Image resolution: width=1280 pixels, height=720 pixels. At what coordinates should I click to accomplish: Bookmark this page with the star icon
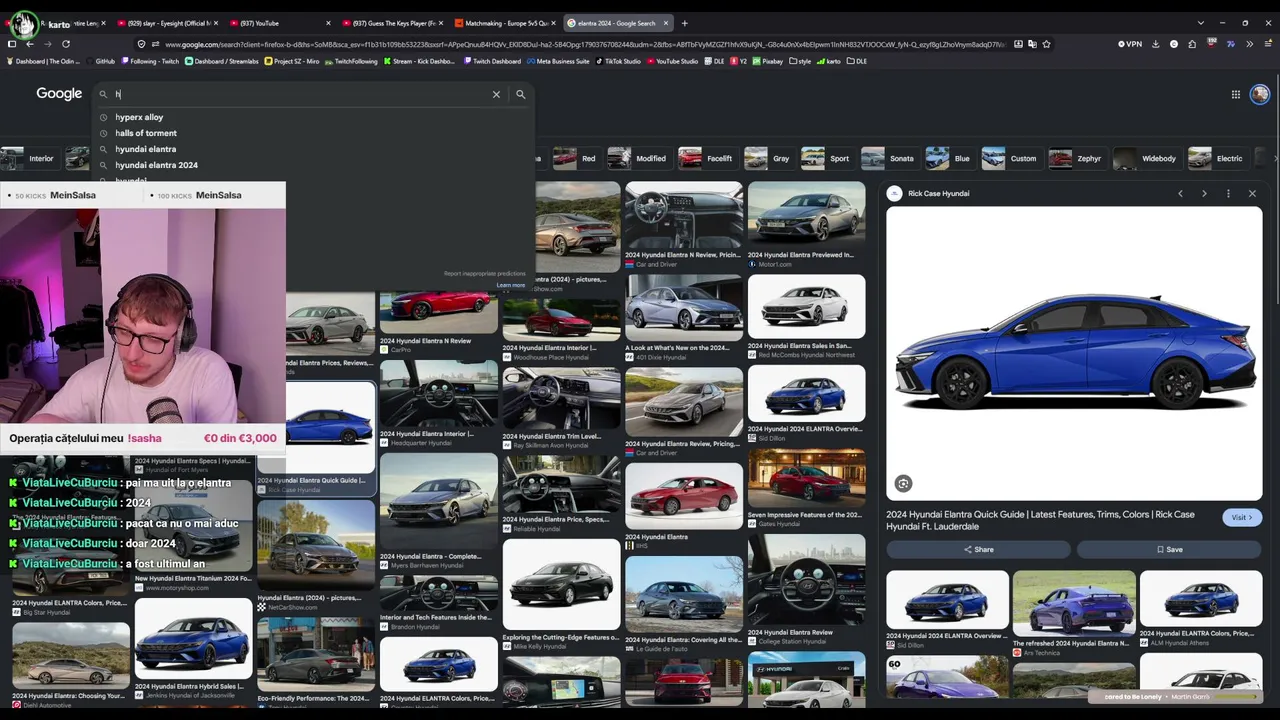tap(1046, 44)
